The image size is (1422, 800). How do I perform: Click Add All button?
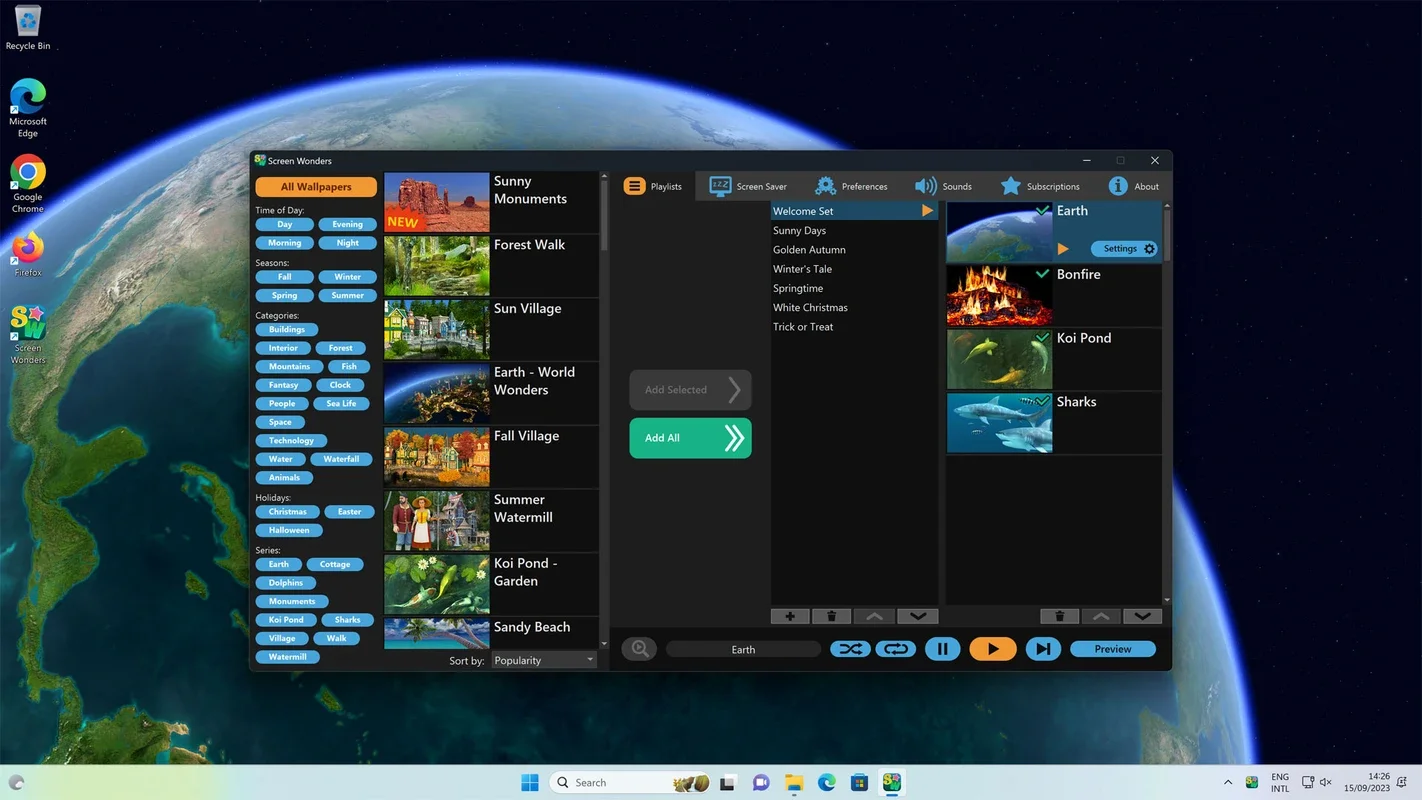click(x=690, y=438)
